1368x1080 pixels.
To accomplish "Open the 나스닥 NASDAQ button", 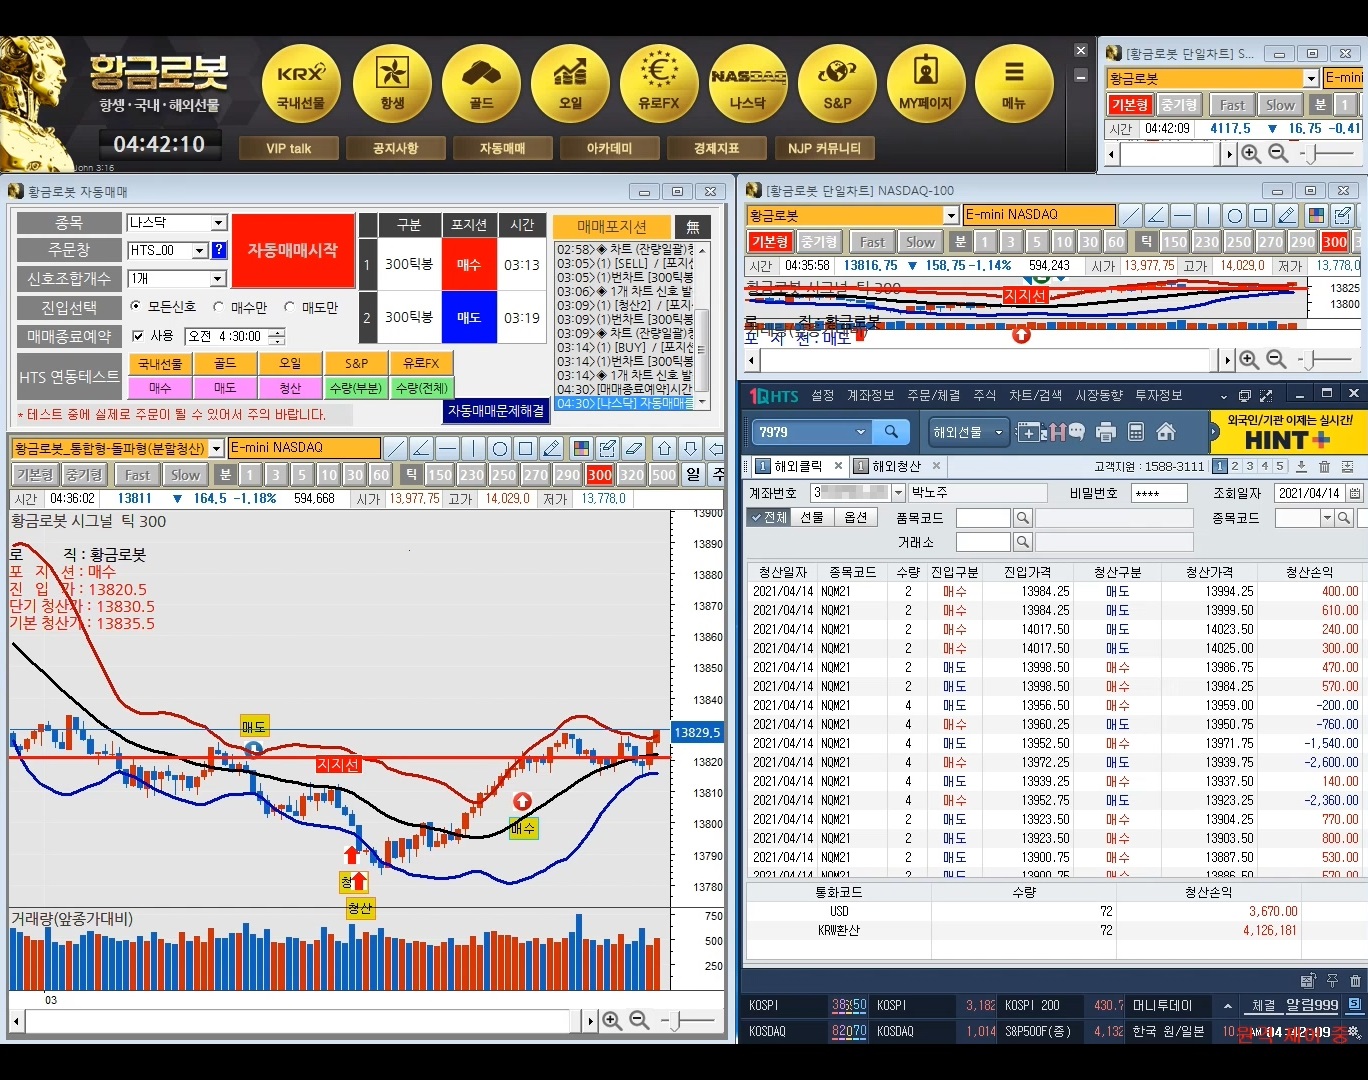I will click(748, 84).
